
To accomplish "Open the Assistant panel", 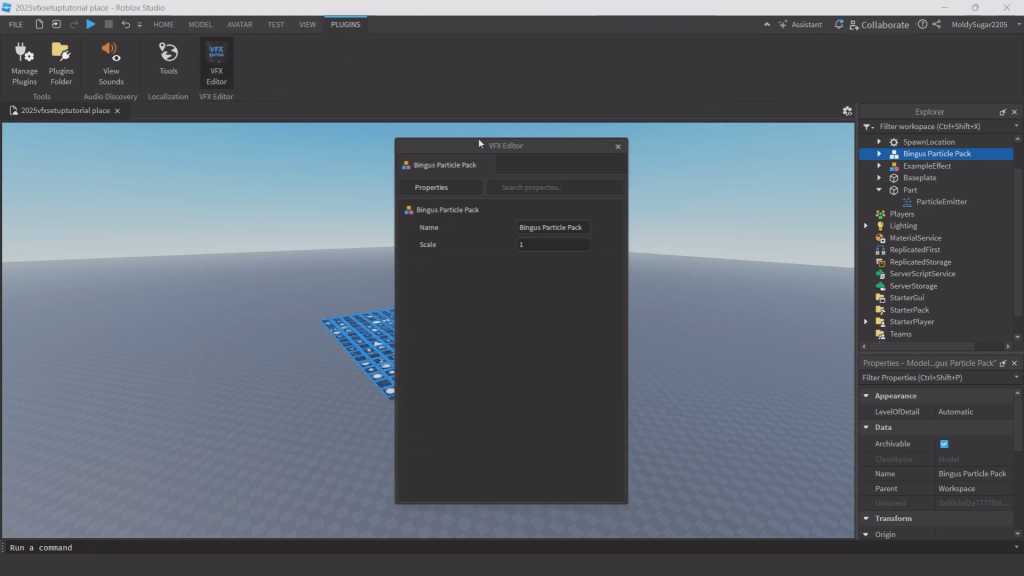I will [800, 24].
